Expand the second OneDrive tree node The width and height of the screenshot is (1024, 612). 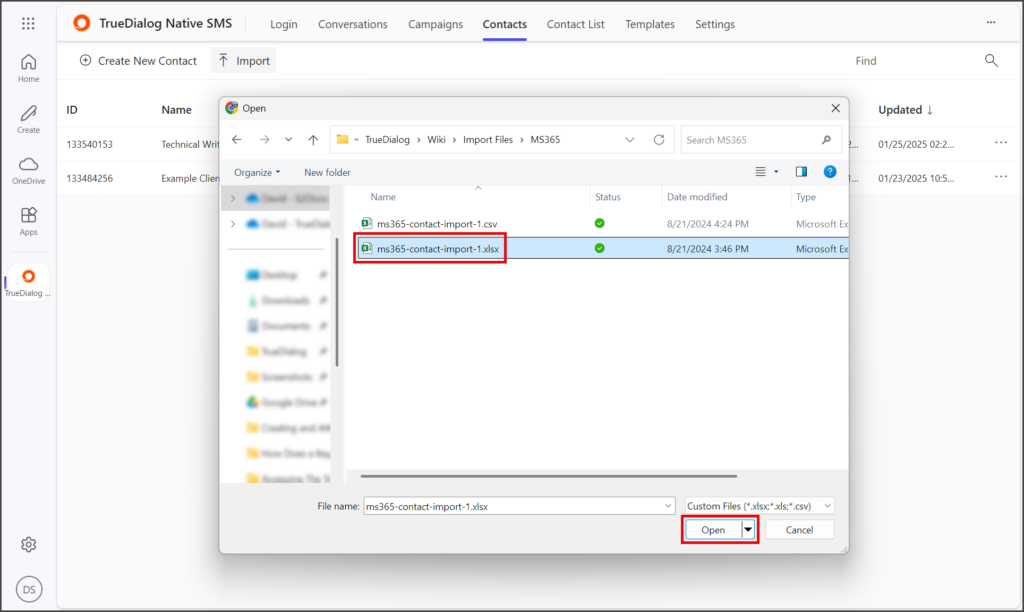click(x=233, y=223)
